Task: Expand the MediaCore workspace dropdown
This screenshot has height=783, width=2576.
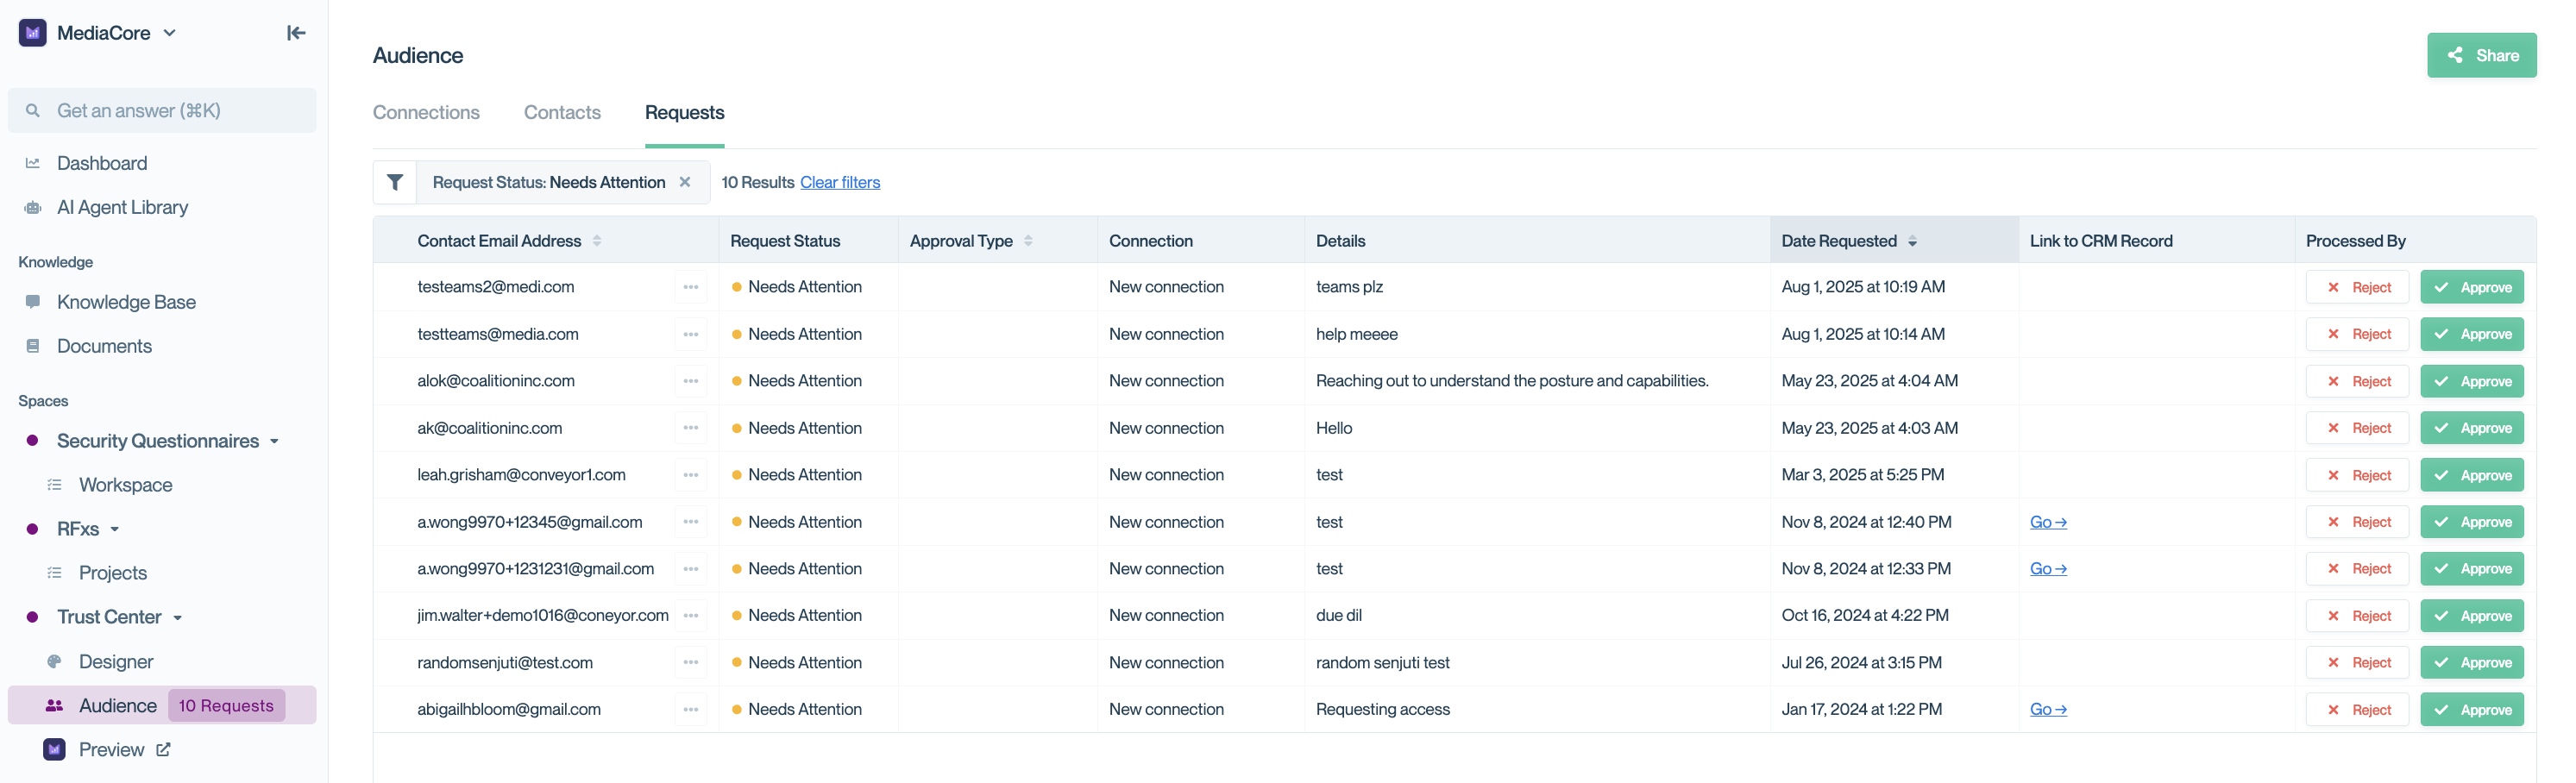Action: pyautogui.click(x=170, y=33)
